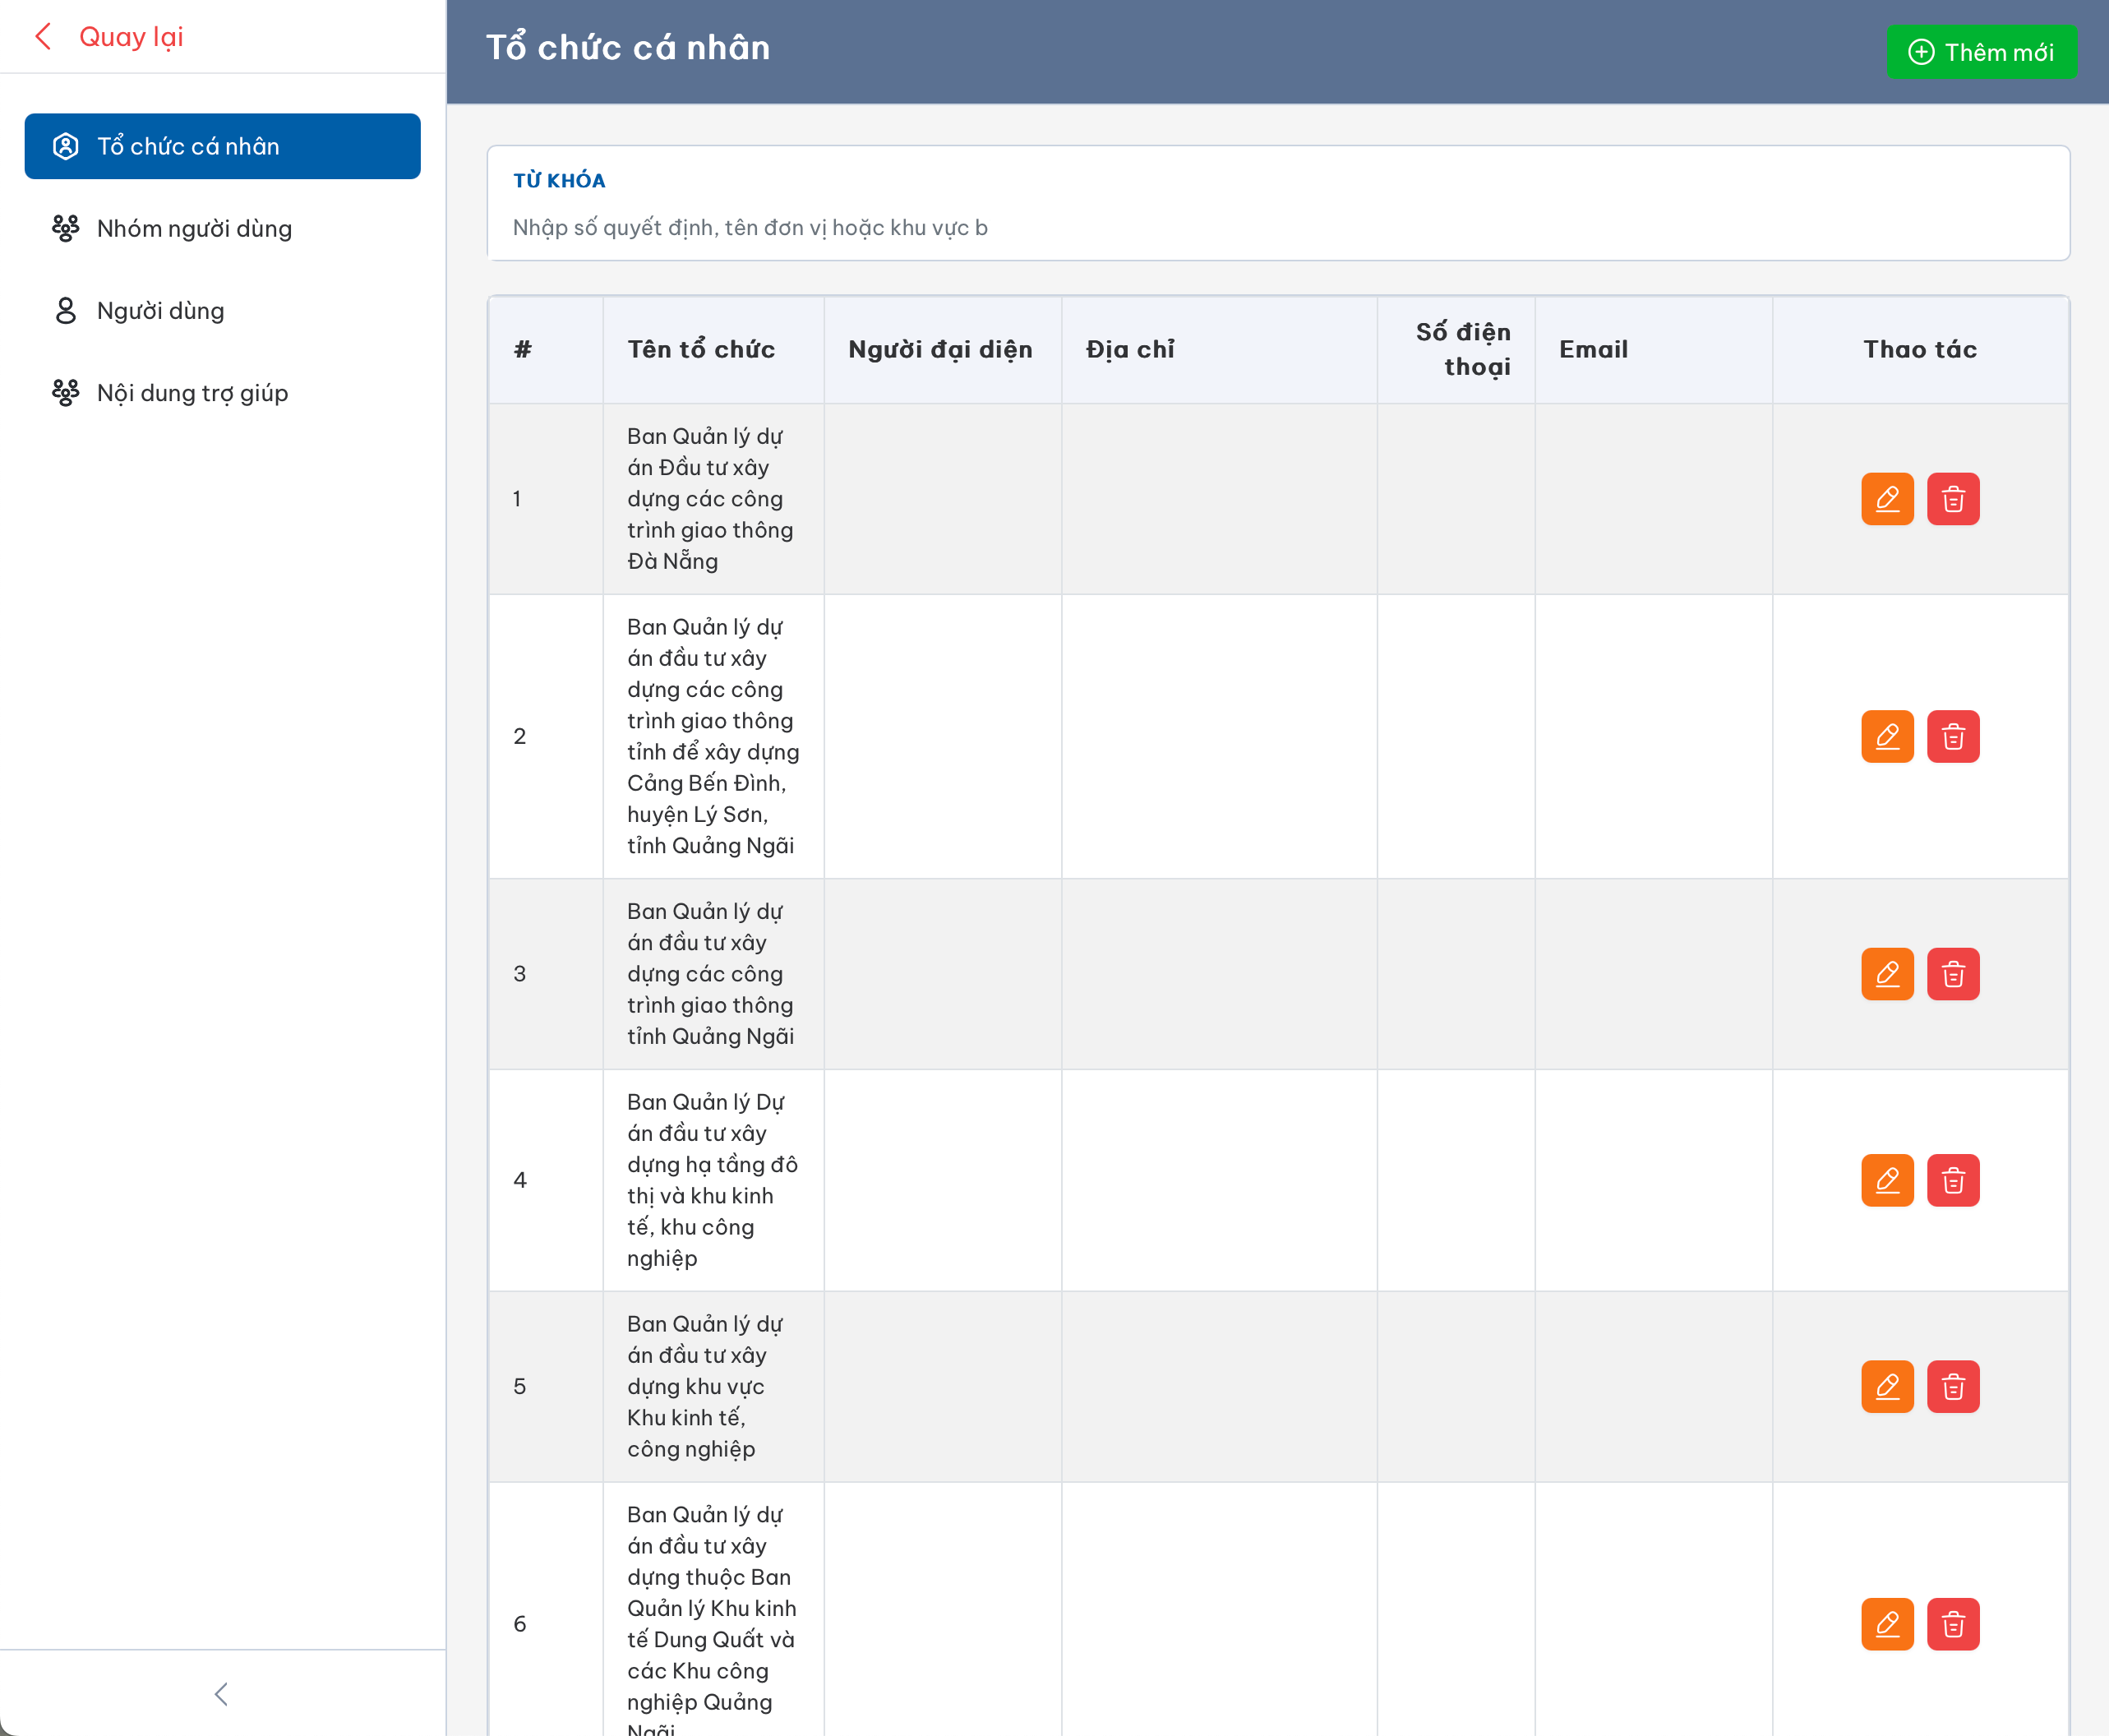The width and height of the screenshot is (2109, 1736).
Task: Click the trash icon in row 3
Action: [1952, 973]
